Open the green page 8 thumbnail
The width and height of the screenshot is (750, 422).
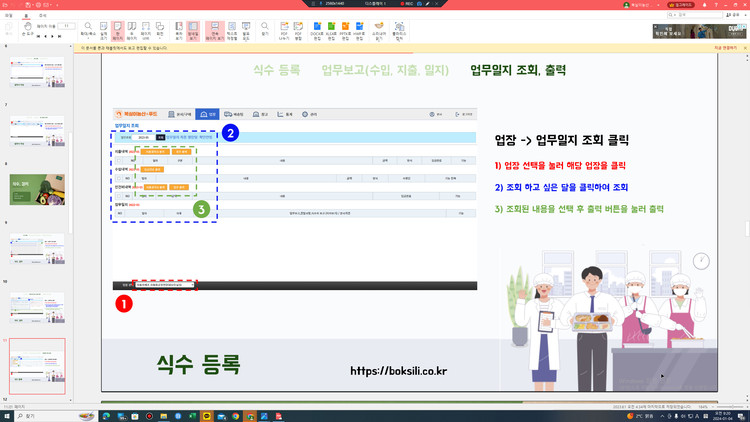[37, 189]
